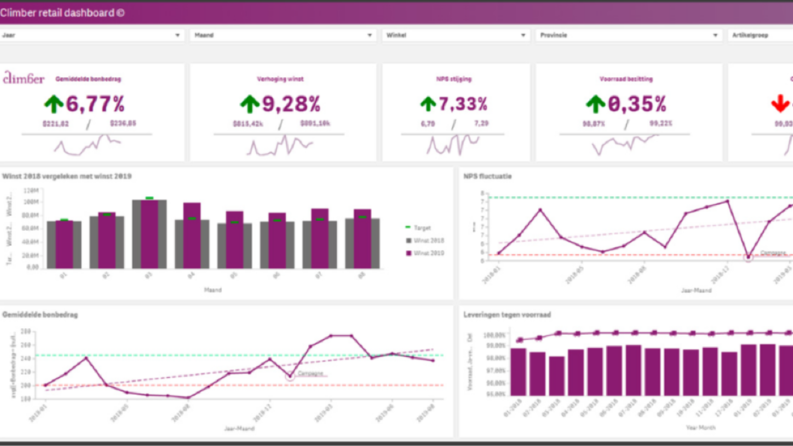This screenshot has width=793, height=446.
Task: Select the Winst 2019 legend swatch
Action: 409,253
